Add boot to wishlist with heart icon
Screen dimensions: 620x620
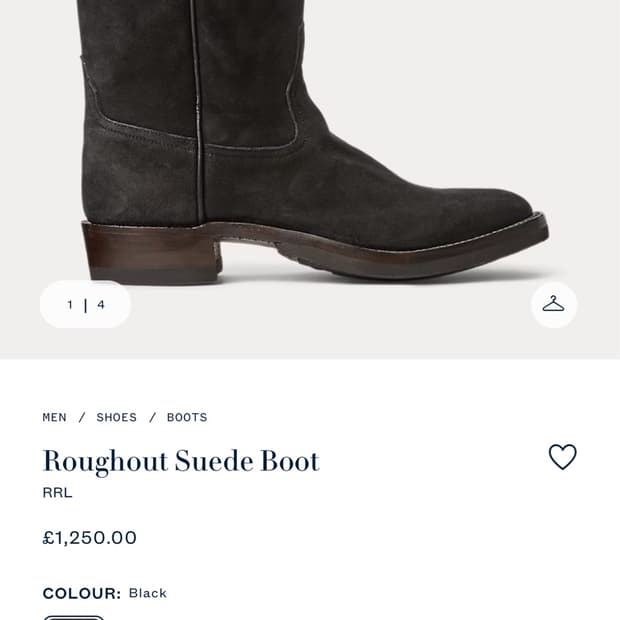tap(562, 457)
